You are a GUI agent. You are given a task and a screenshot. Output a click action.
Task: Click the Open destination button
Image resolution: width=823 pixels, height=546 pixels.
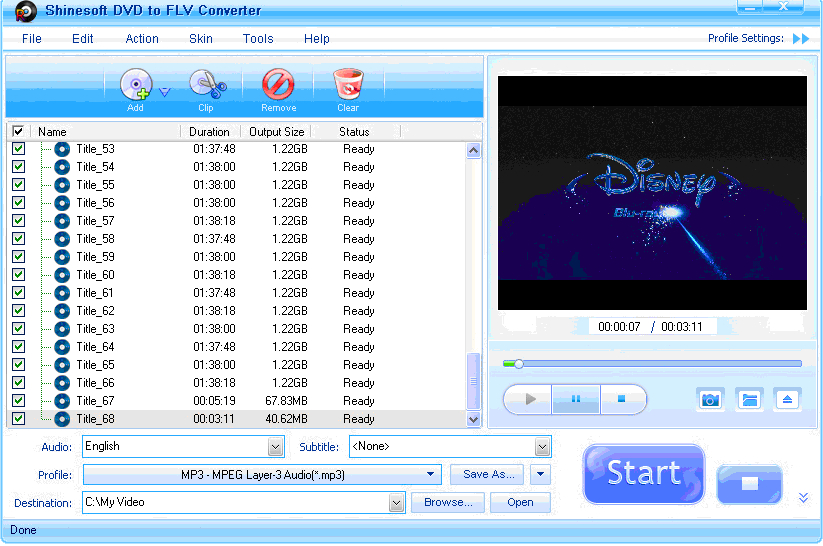(520, 502)
